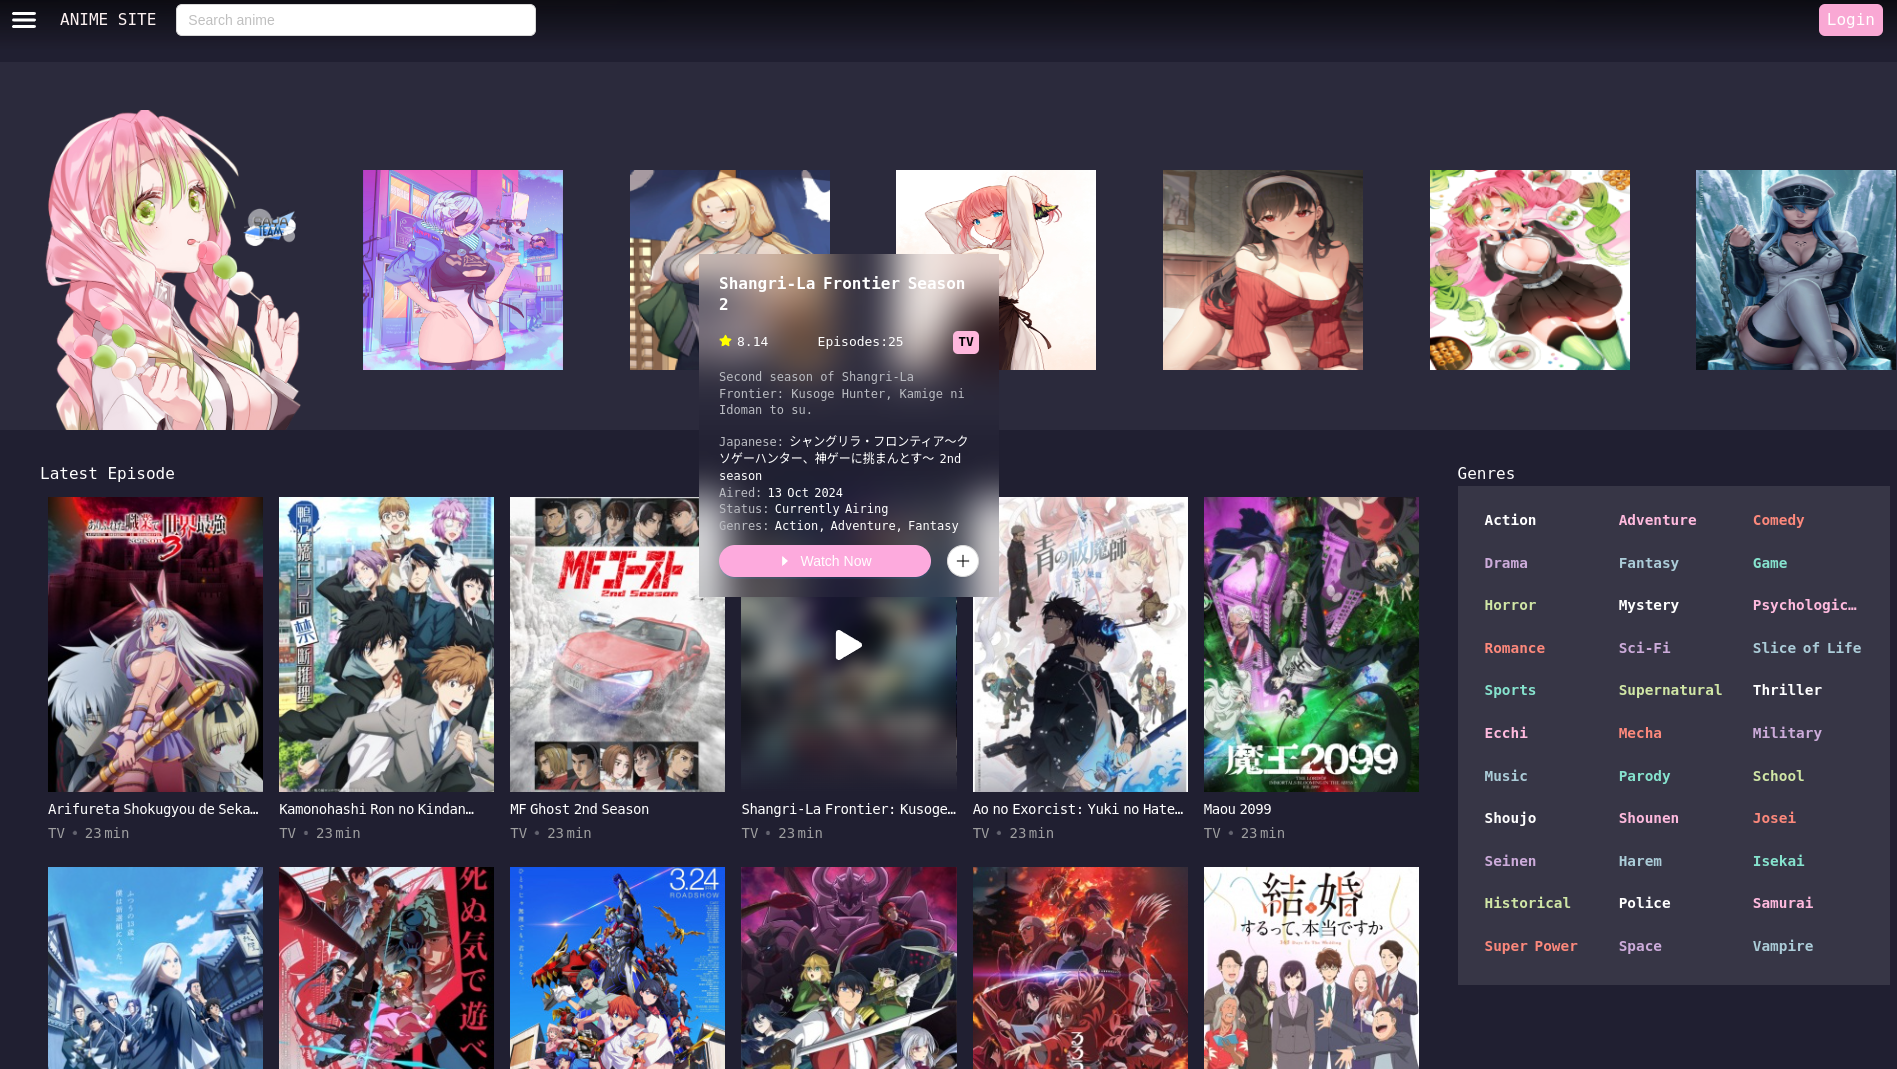Select the Romance genre
The image size is (1897, 1069).
point(1514,648)
